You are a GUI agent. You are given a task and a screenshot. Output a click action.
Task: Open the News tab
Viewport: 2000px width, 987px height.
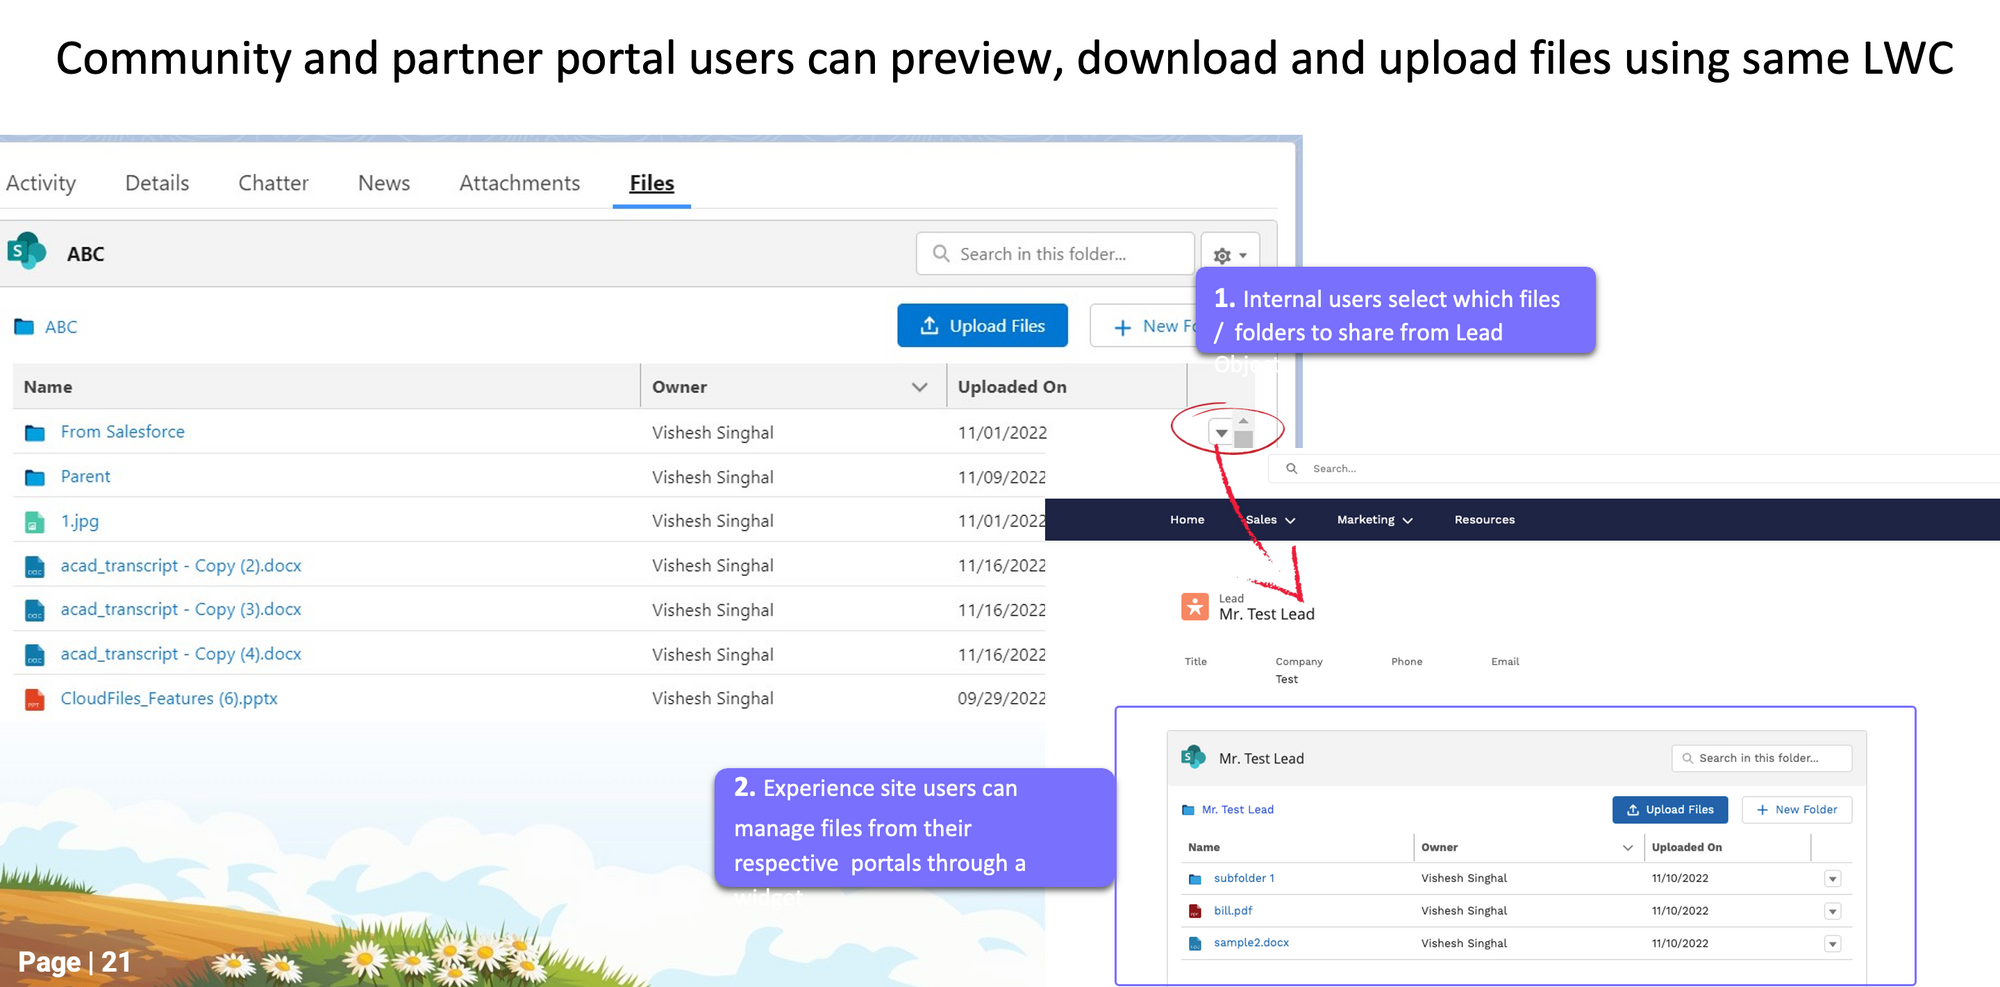(384, 183)
